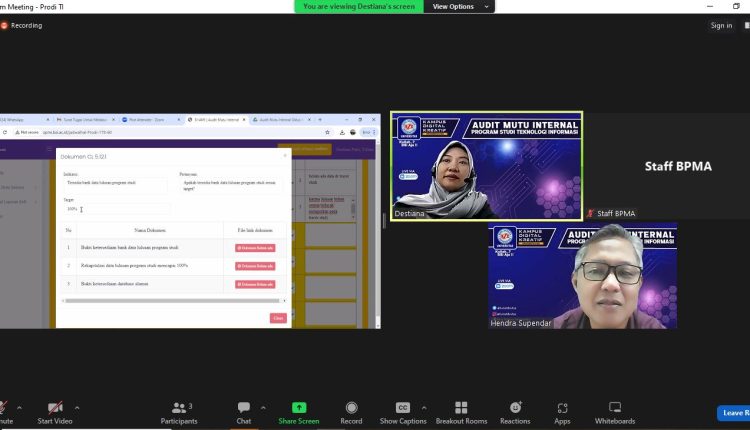Open the Chat panel
The height and width of the screenshot is (430, 750).
point(243,413)
